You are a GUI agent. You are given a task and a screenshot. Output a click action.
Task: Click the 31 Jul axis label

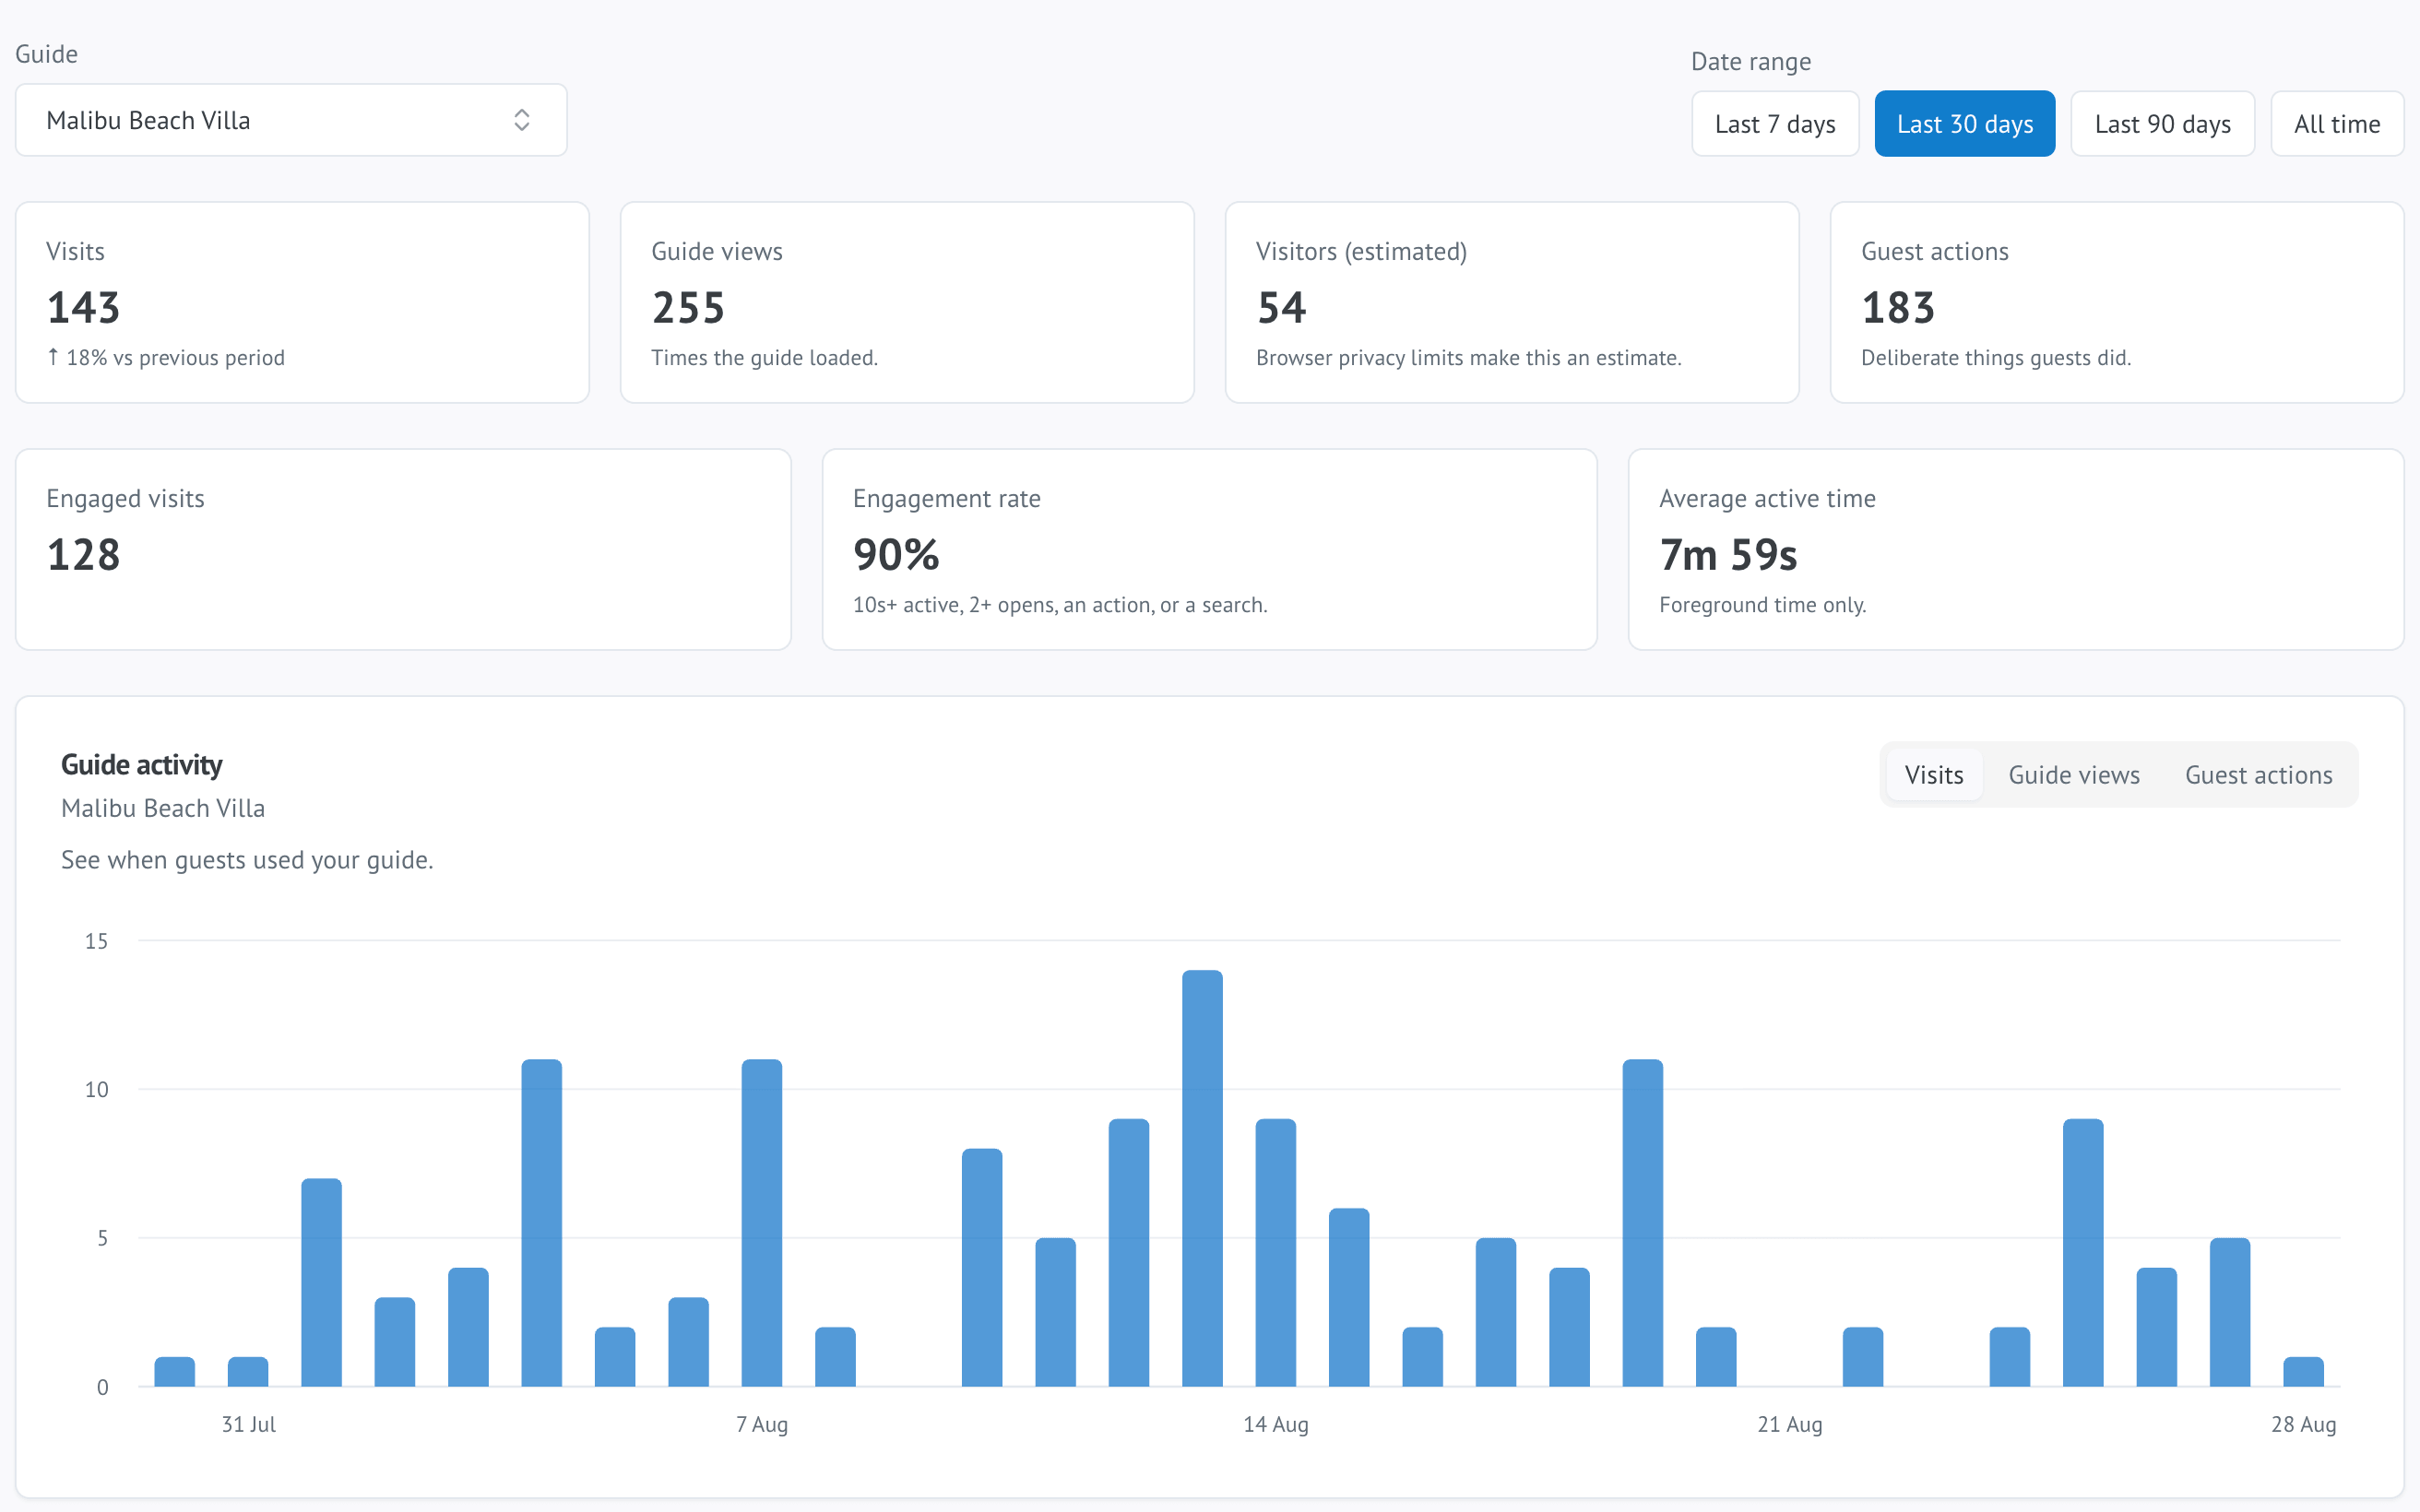pyautogui.click(x=249, y=1424)
